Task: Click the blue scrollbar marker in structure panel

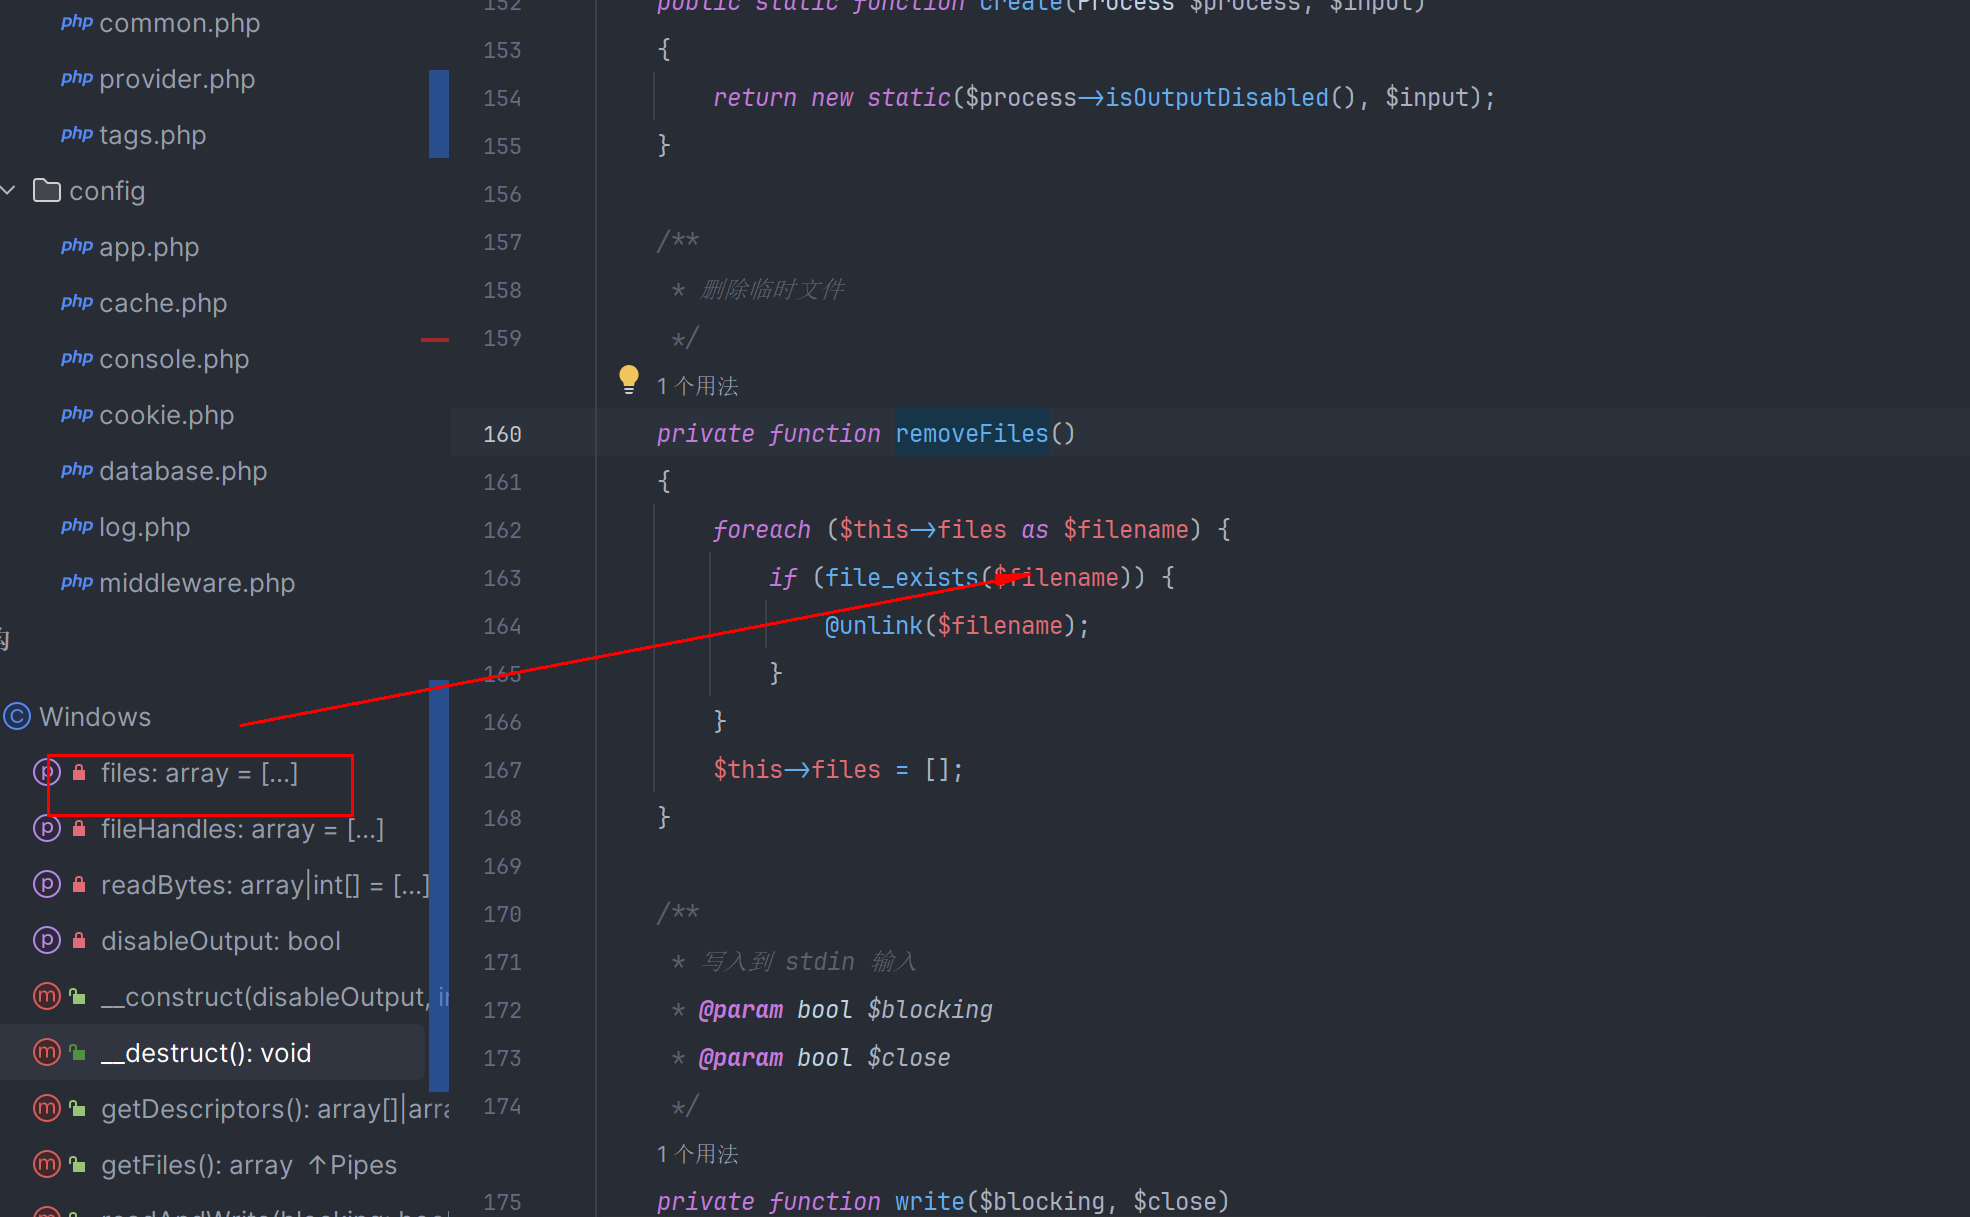Action: coord(439,885)
